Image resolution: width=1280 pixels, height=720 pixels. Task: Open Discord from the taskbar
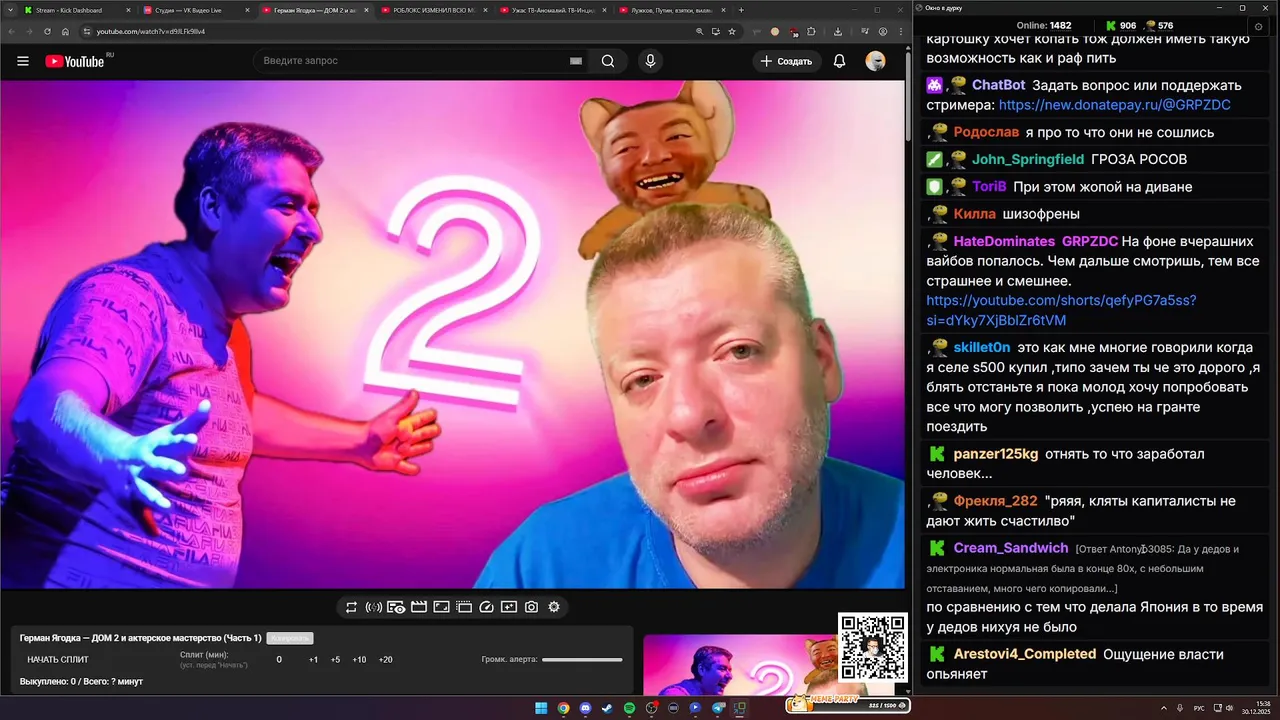tap(585, 708)
